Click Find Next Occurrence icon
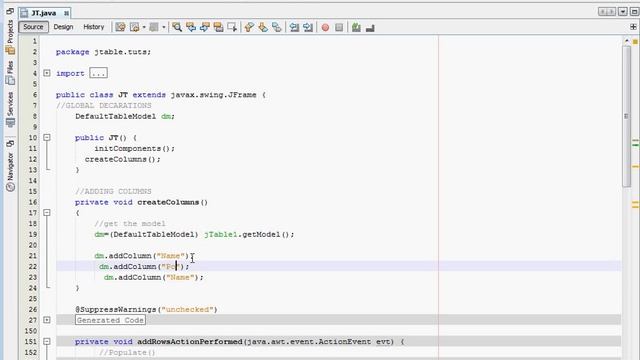This screenshot has height=360, width=640. coord(204,27)
